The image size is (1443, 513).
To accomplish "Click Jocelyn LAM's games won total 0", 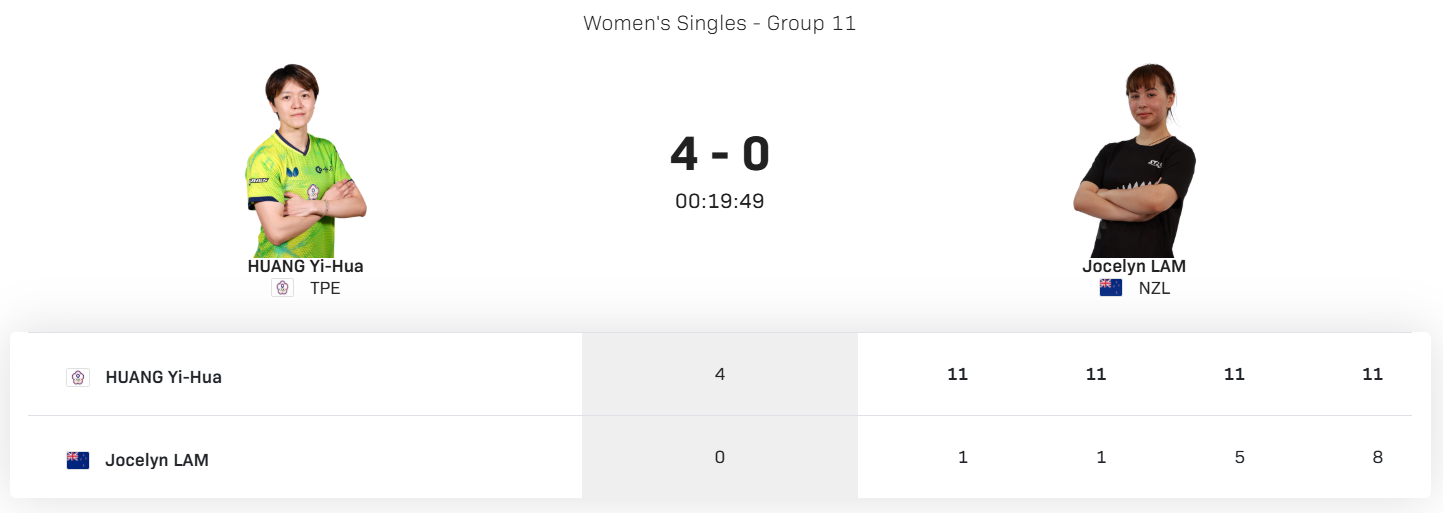I will [x=720, y=457].
